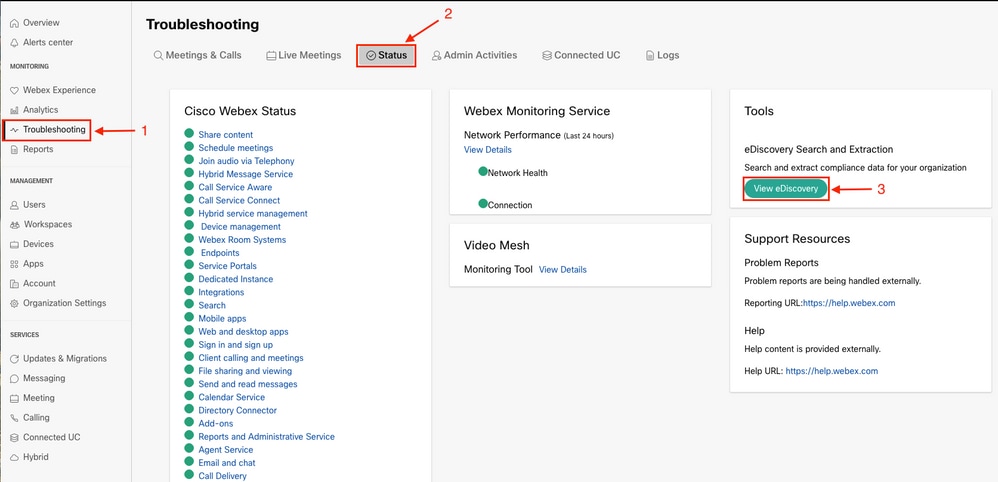Image resolution: width=998 pixels, height=482 pixels.
Task: Open Network Performance View Details link
Action: pos(488,150)
